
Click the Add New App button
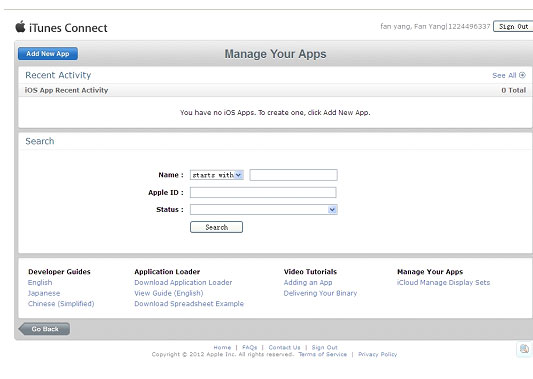pos(48,54)
